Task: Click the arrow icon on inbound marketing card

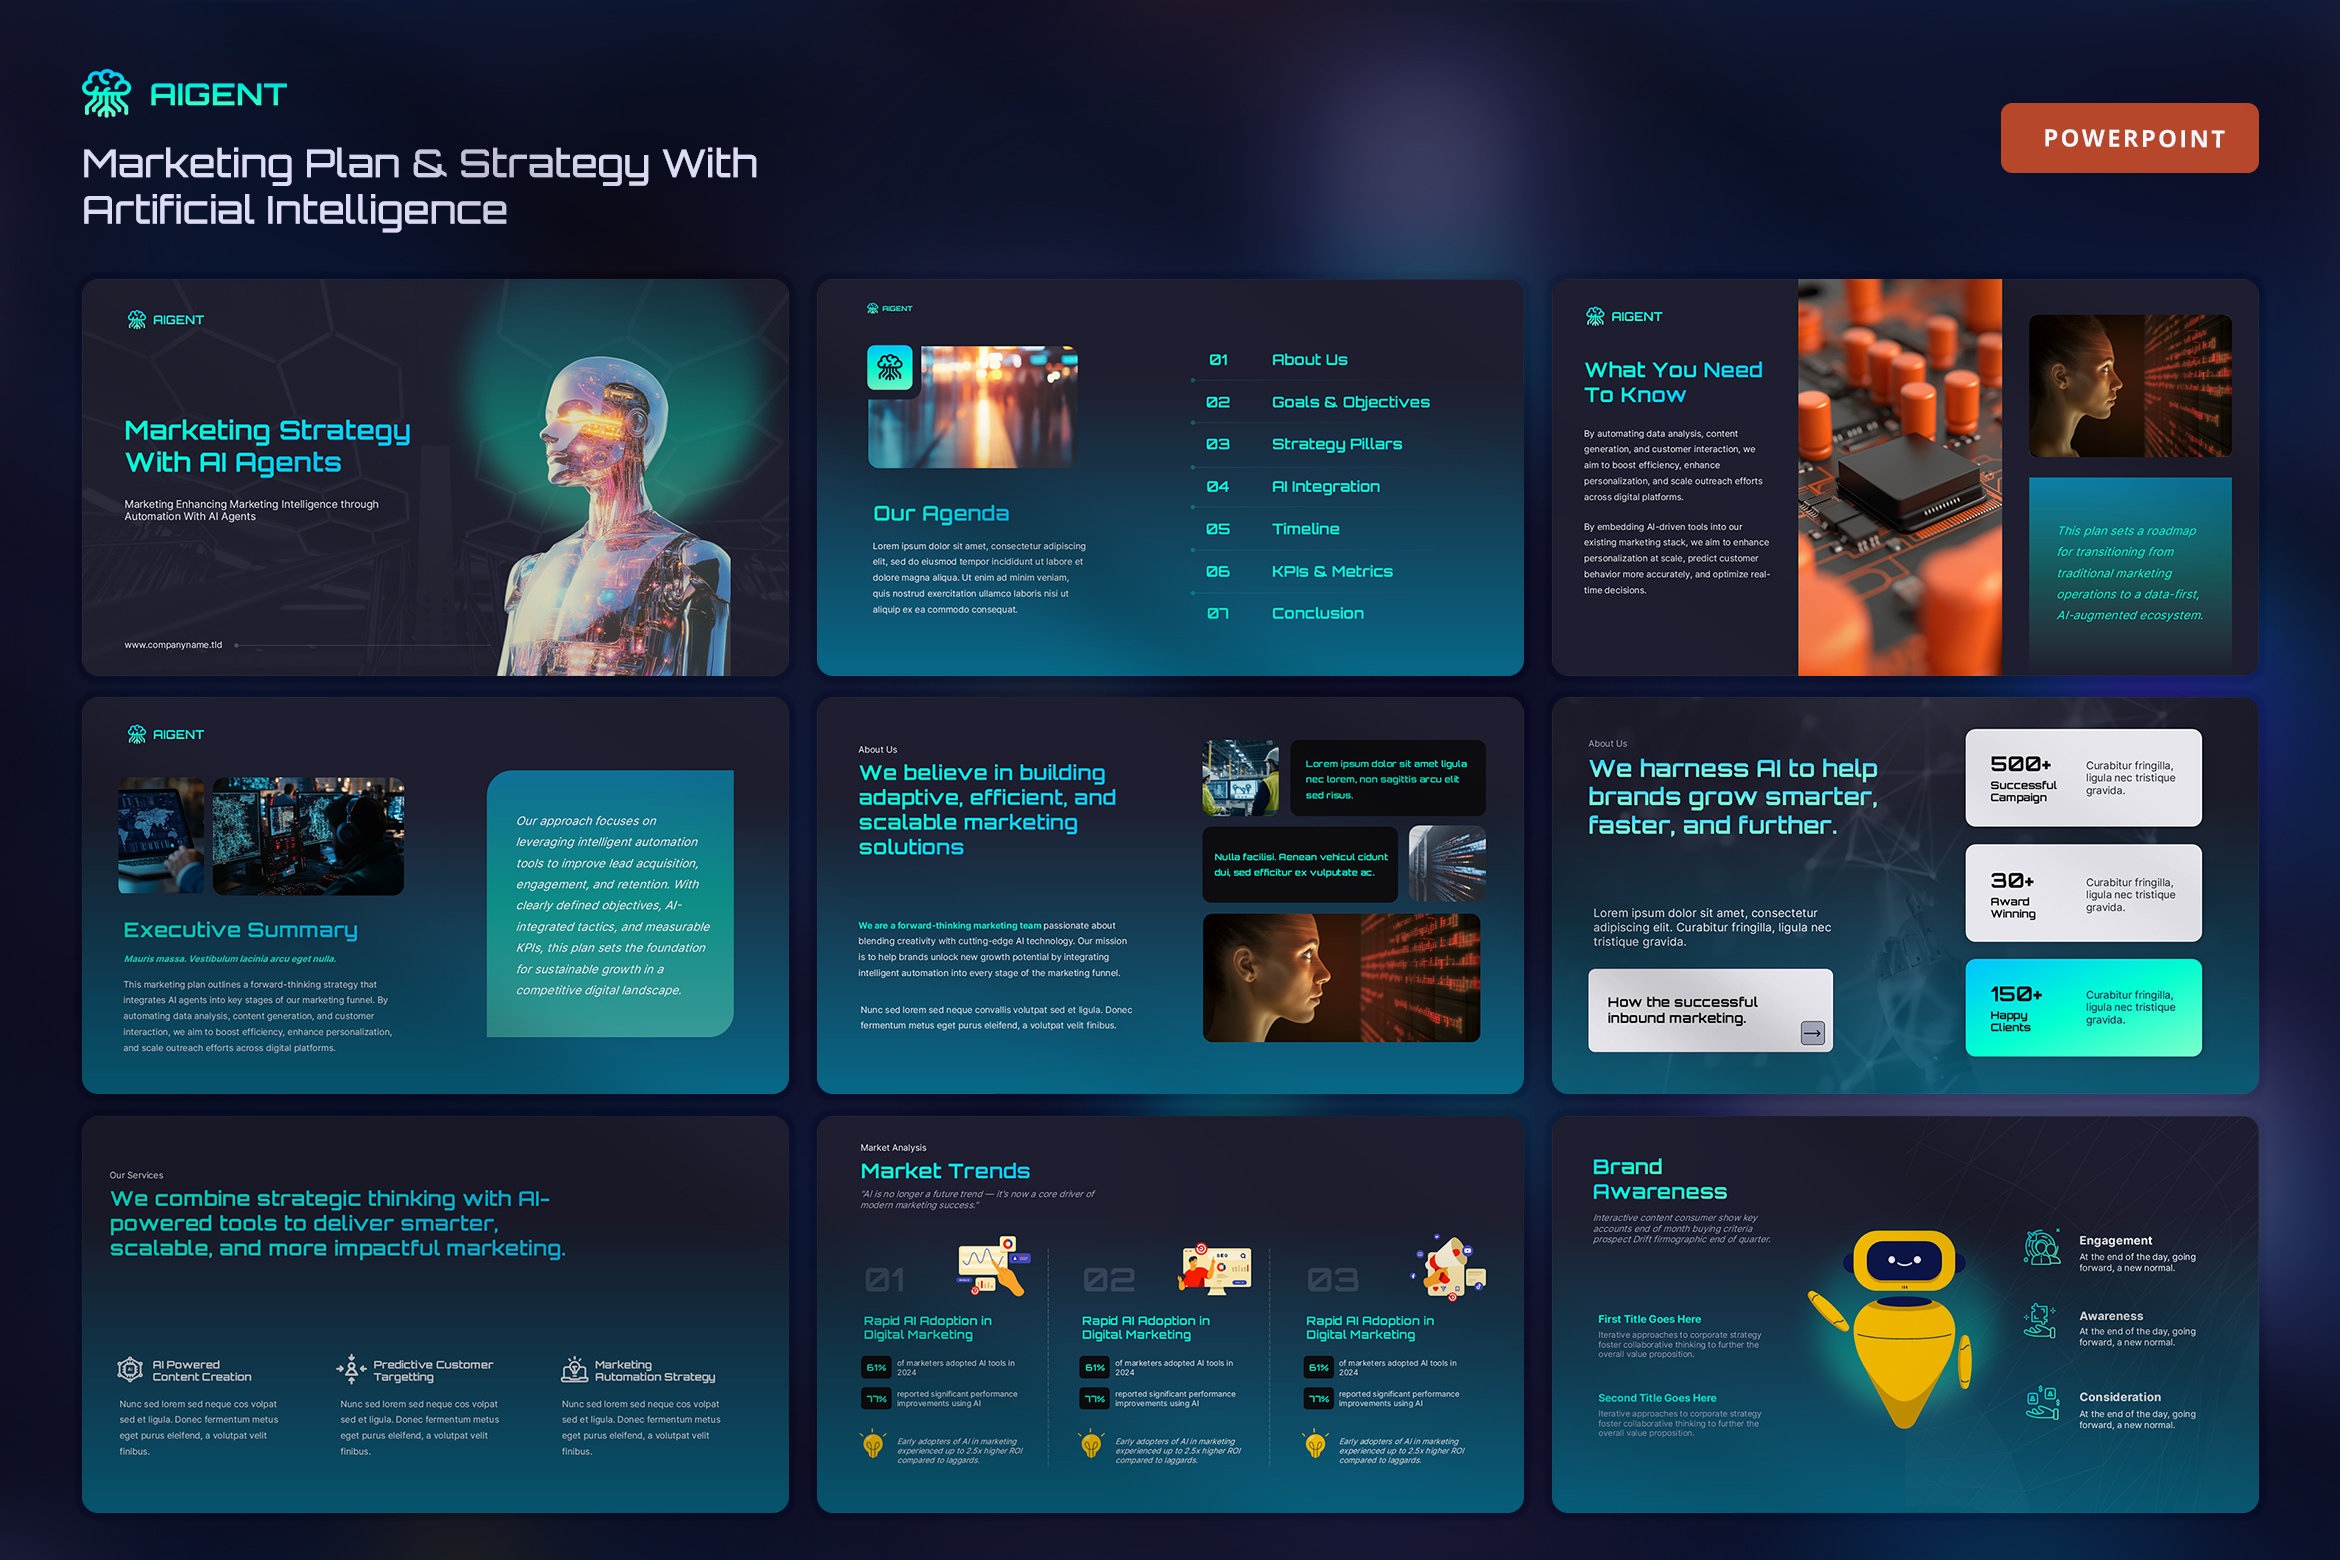Action: pos(1813,1033)
